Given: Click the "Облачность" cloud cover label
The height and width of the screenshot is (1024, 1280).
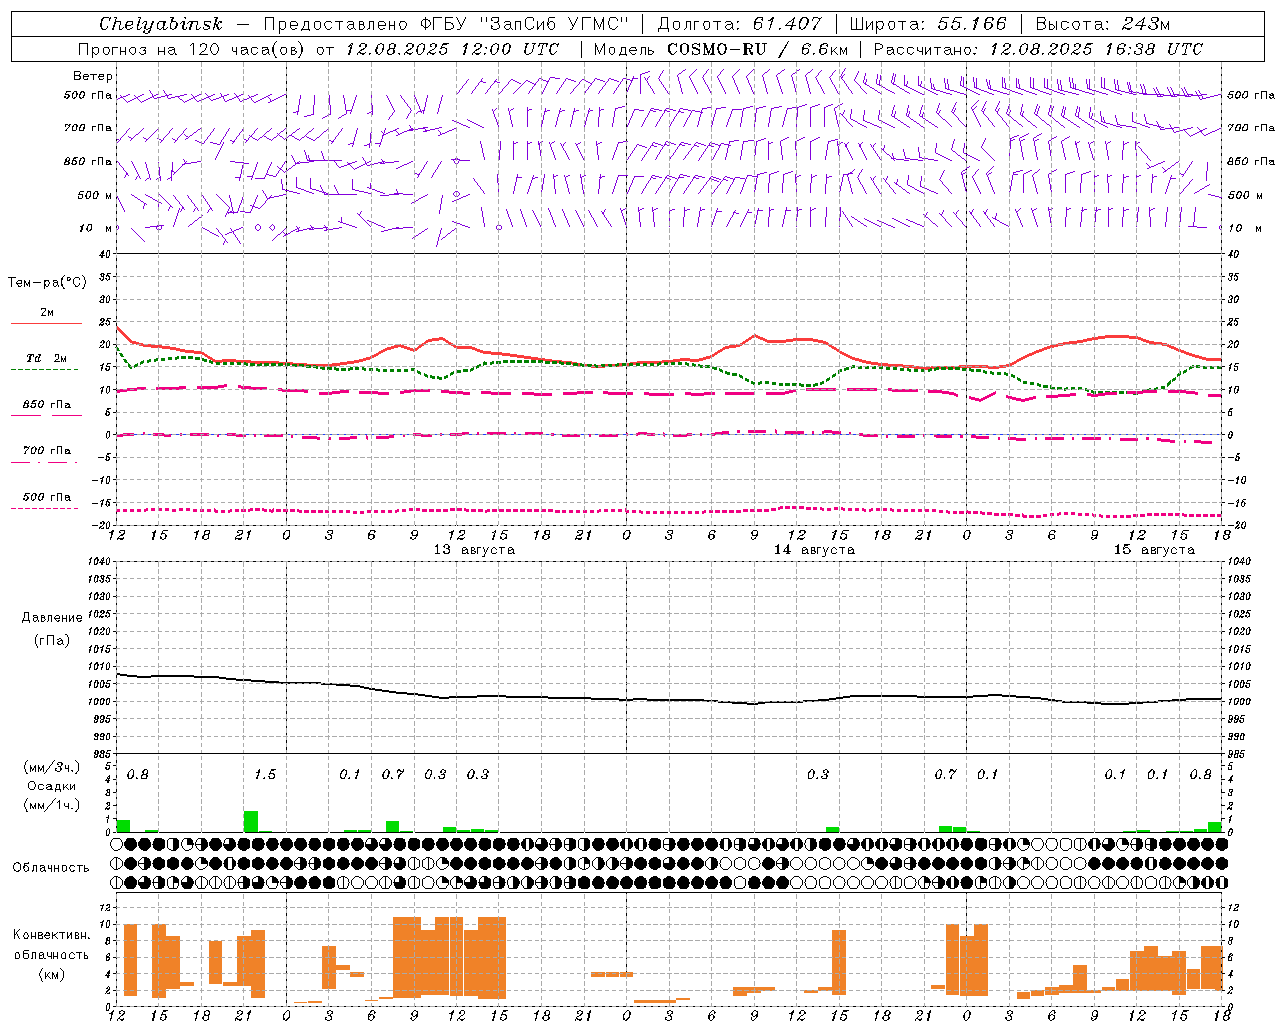Looking at the screenshot, I should coord(51,867).
